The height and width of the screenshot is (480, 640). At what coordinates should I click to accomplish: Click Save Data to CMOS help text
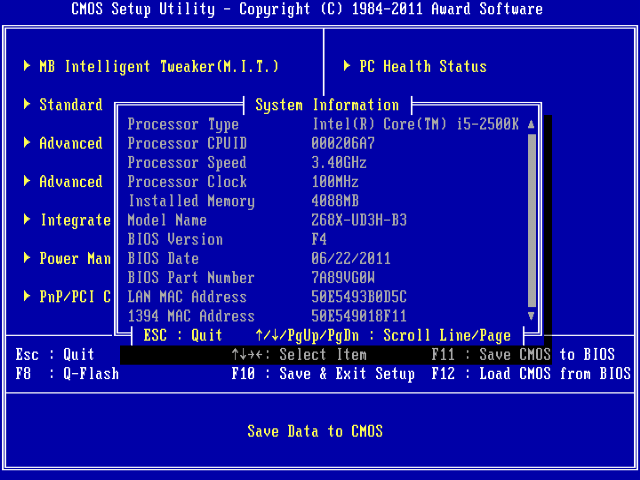point(315,431)
